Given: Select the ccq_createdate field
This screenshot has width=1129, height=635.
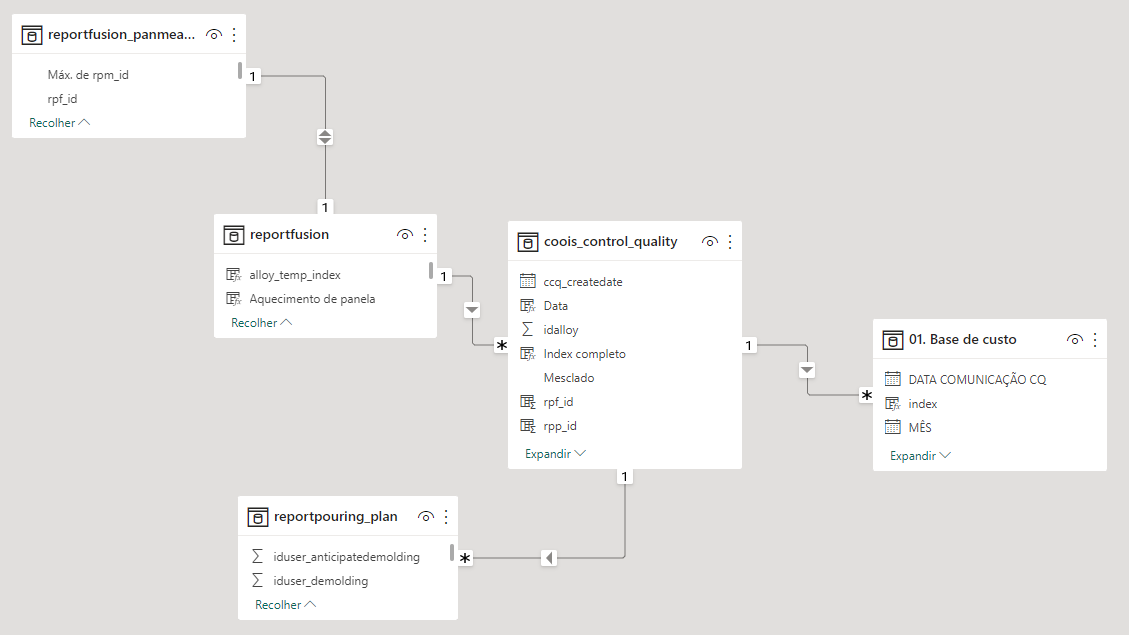Looking at the screenshot, I should tap(583, 282).
